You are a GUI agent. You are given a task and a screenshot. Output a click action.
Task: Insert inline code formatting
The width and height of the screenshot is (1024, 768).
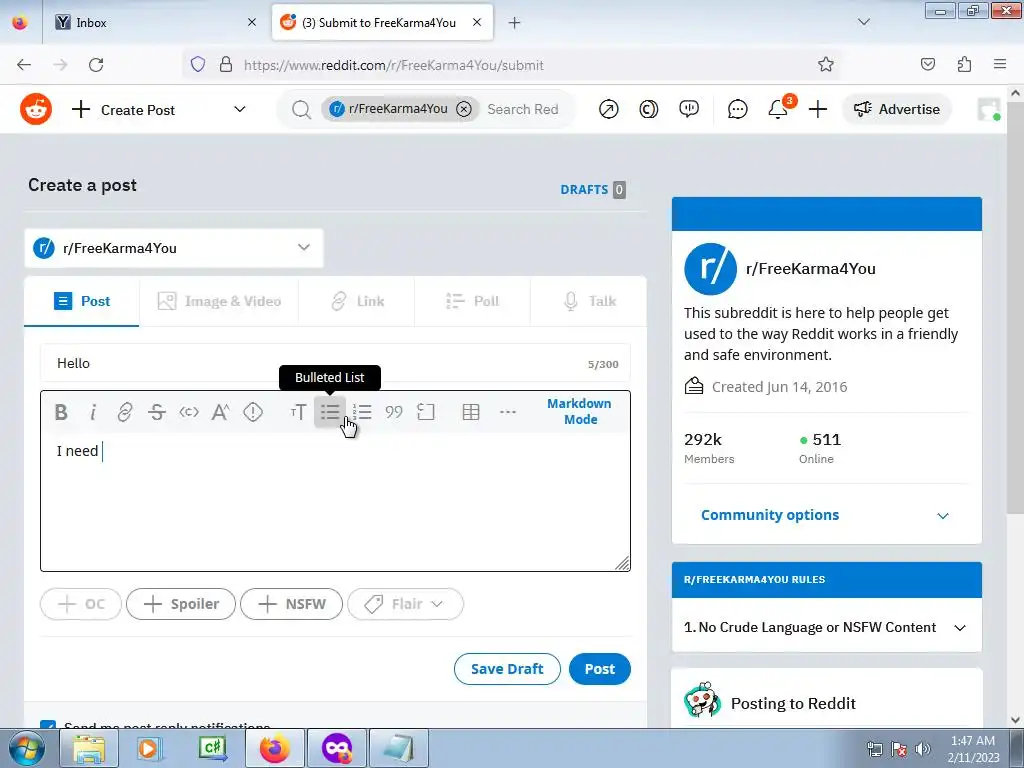[189, 412]
